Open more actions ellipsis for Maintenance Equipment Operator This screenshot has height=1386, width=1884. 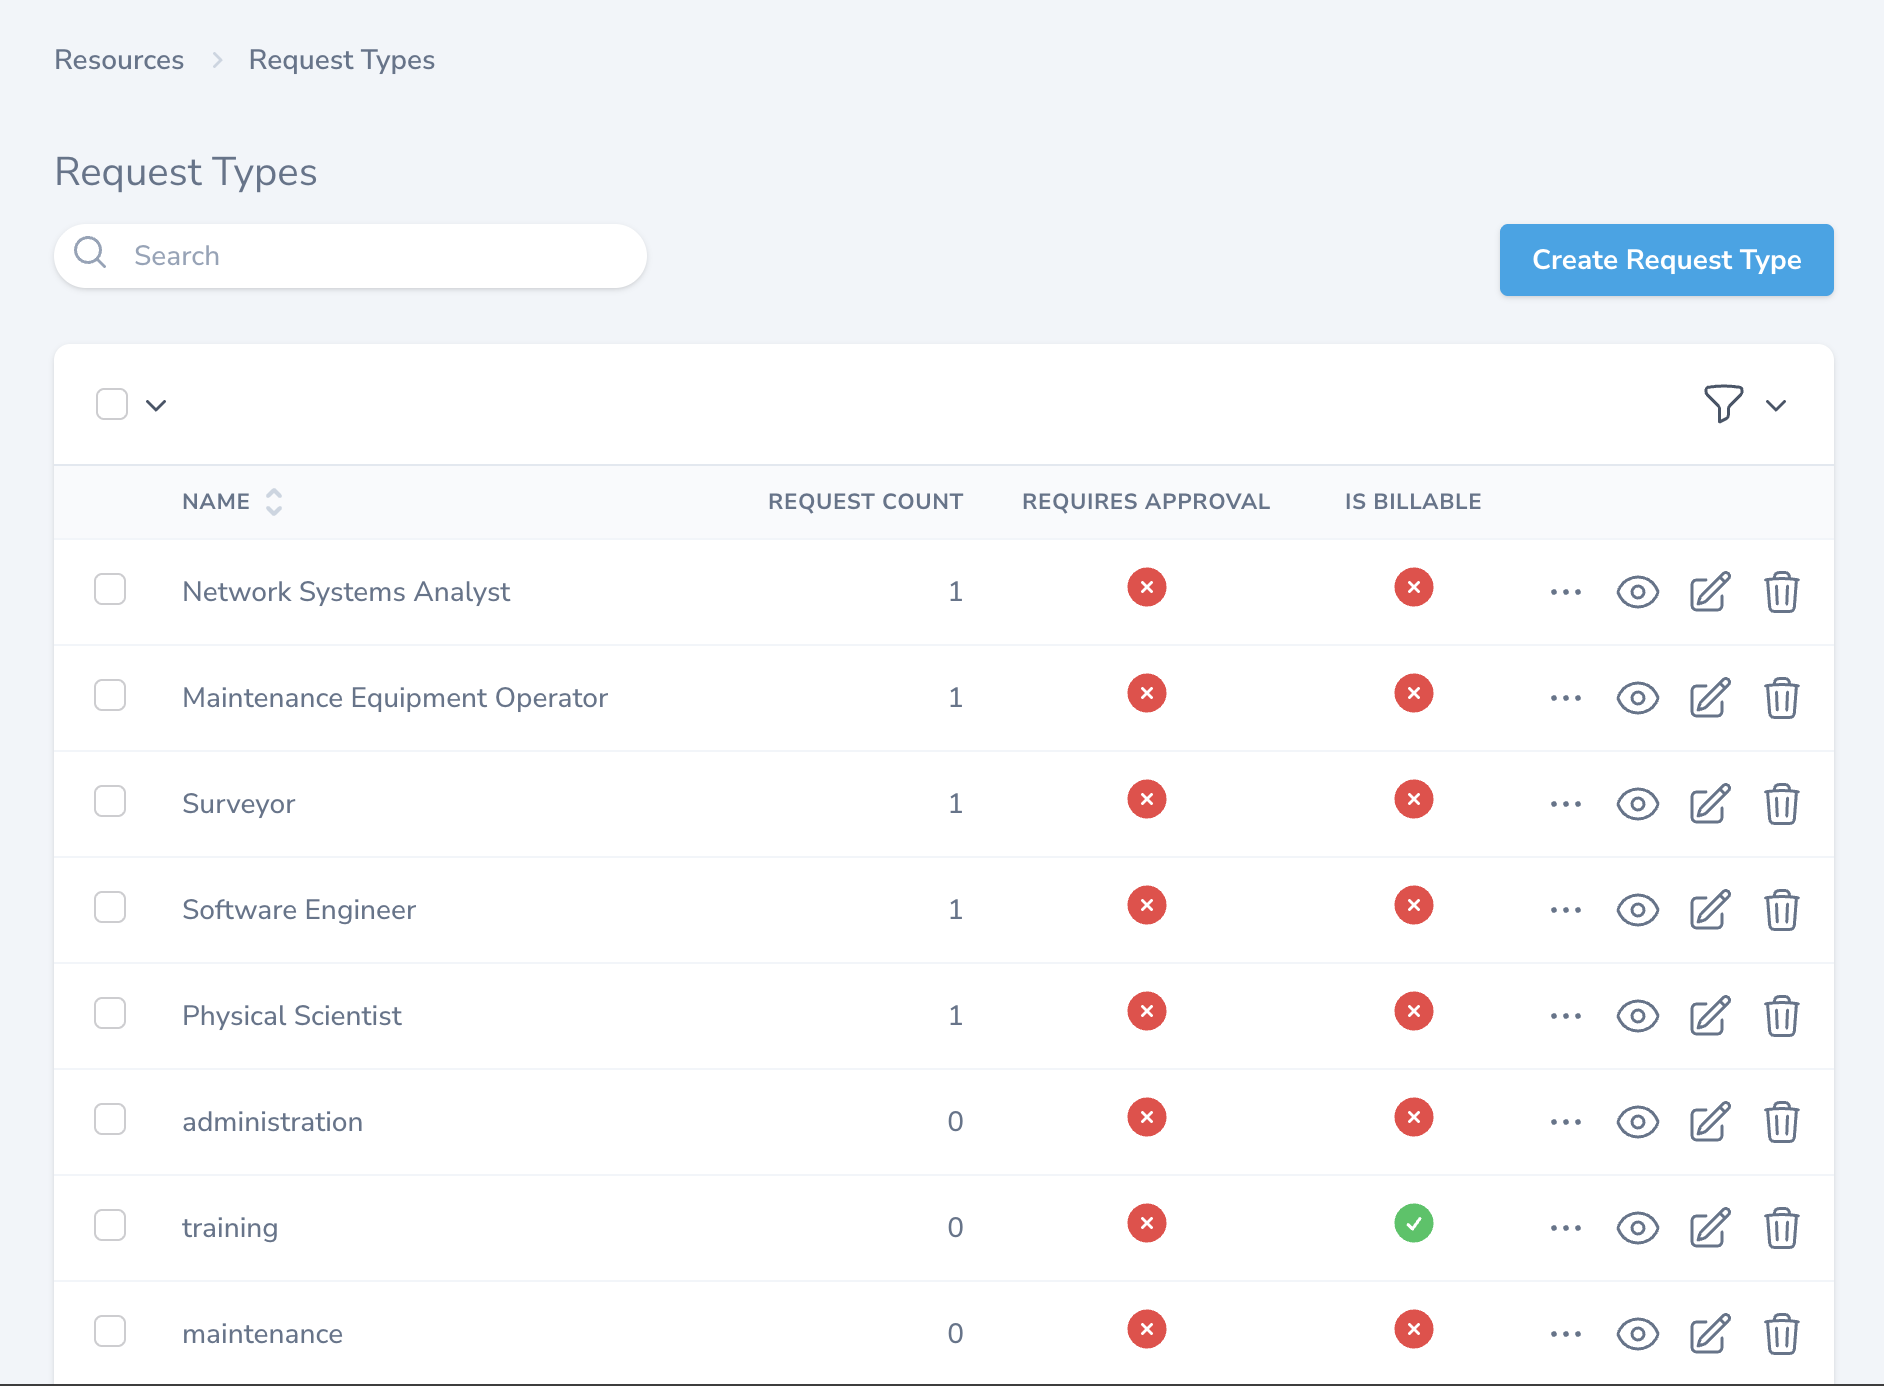1565,698
